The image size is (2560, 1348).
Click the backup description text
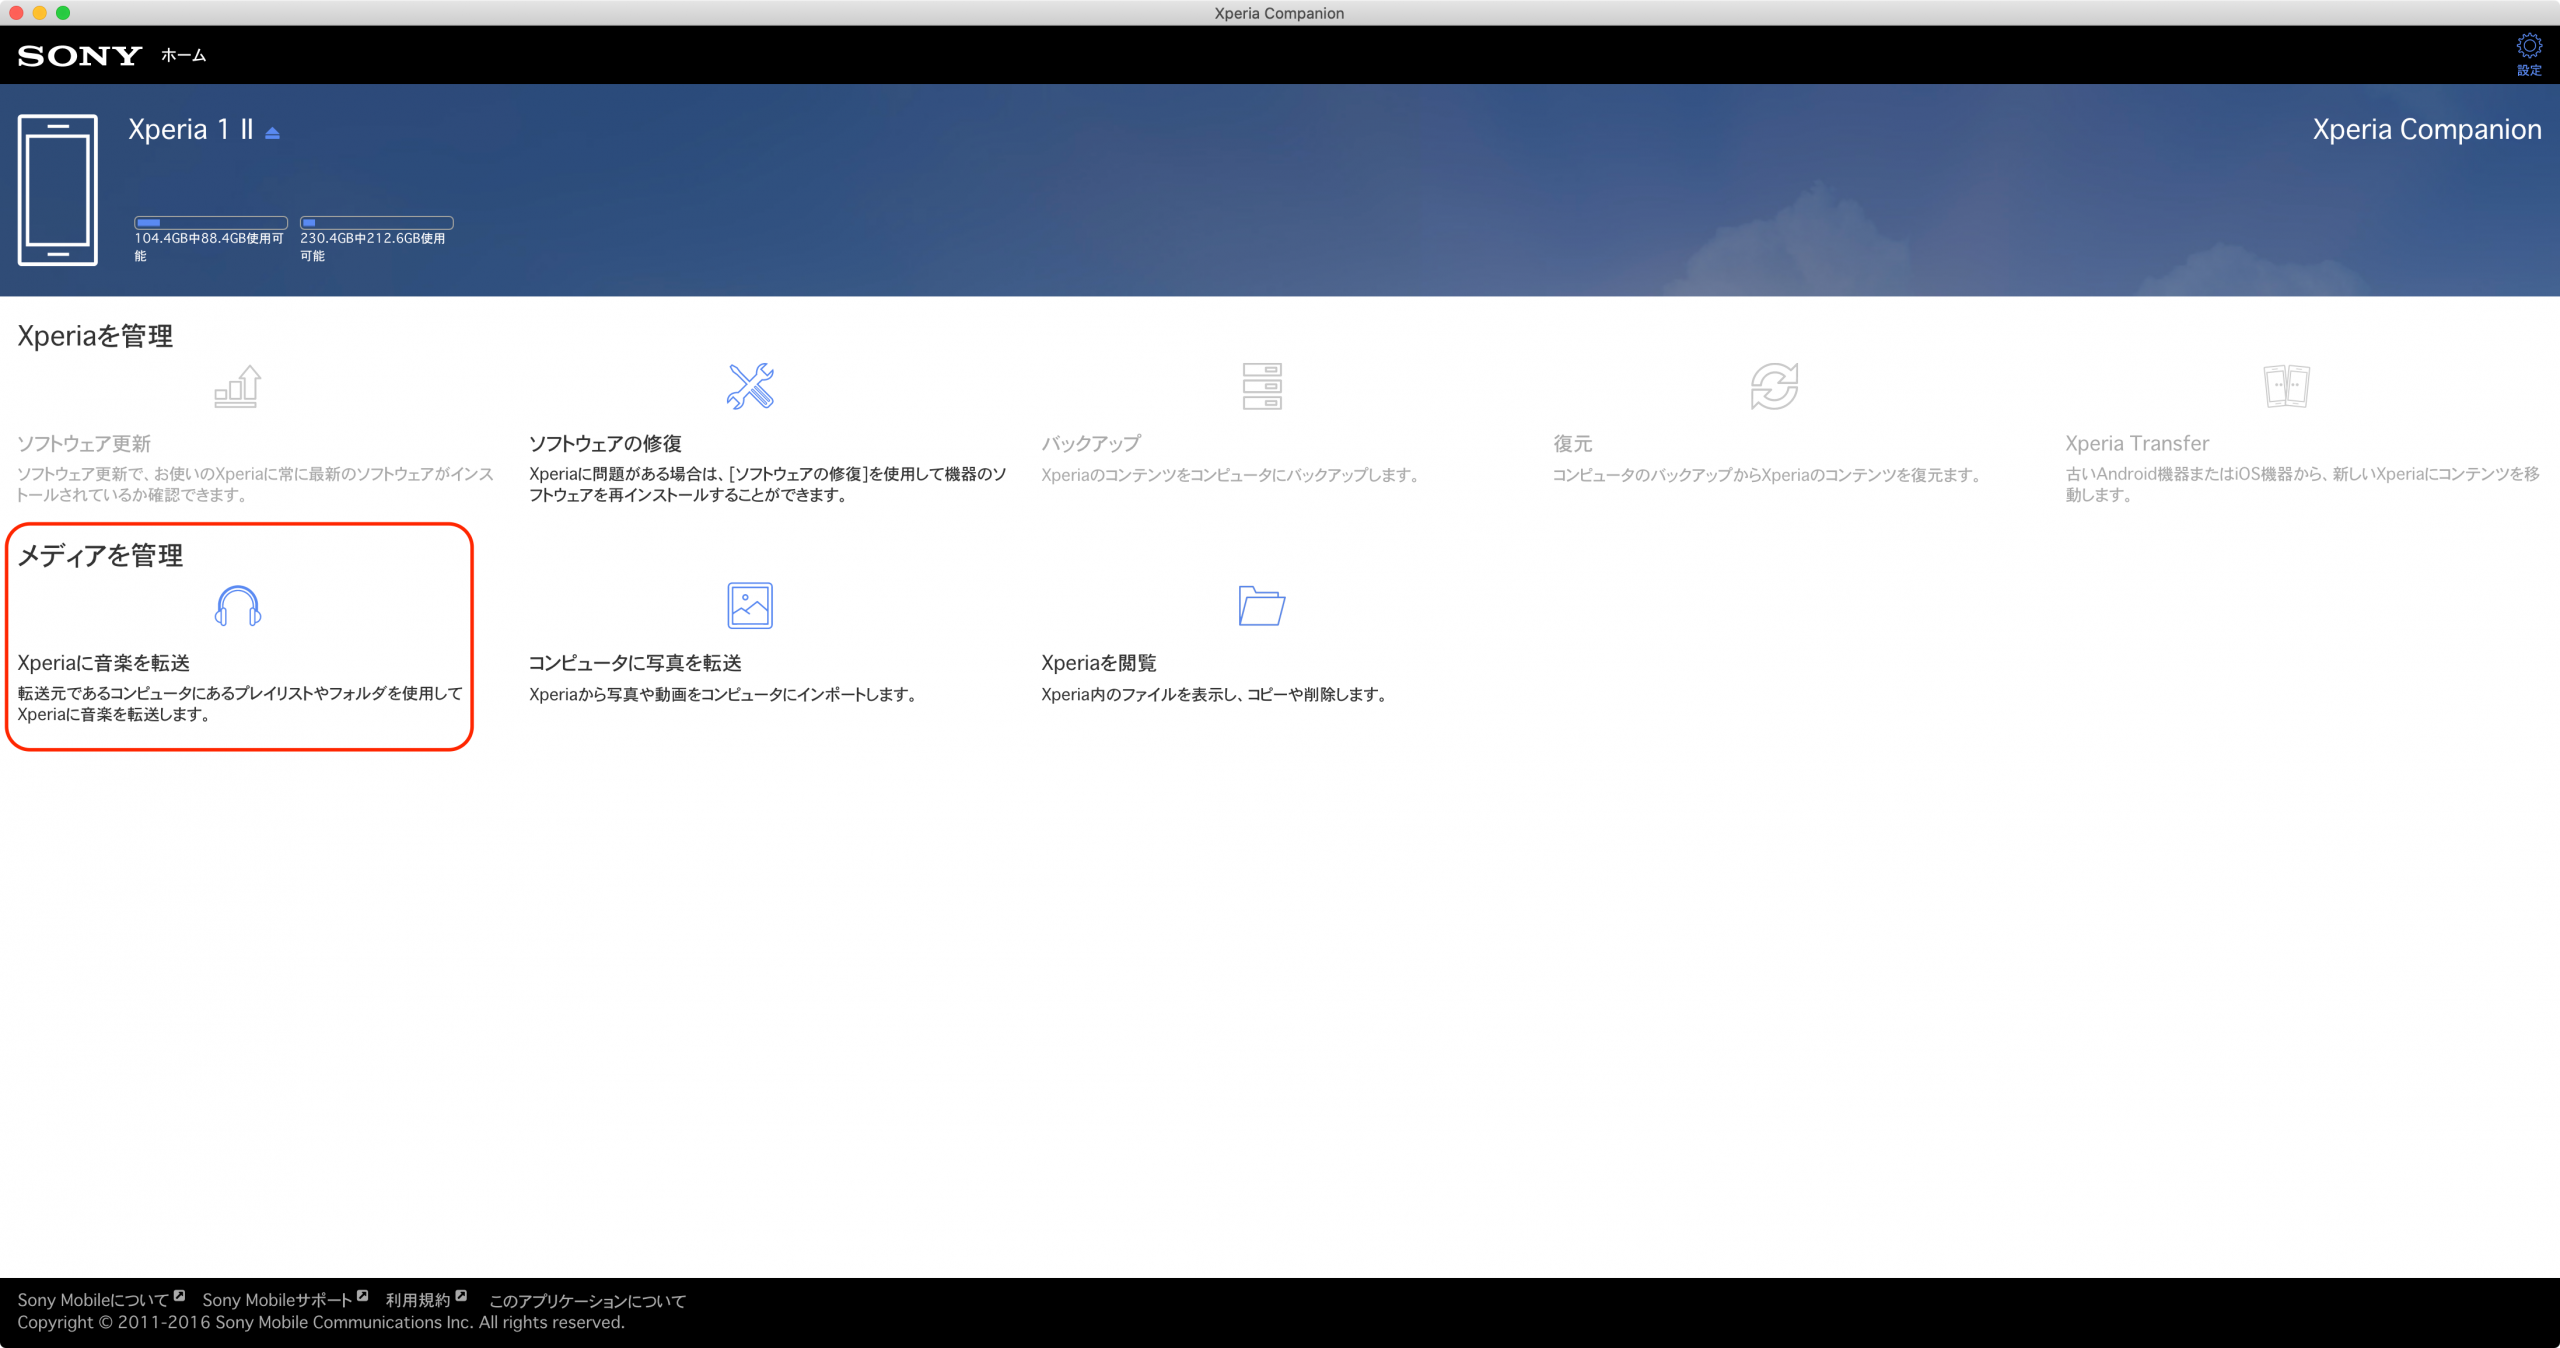click(1230, 474)
